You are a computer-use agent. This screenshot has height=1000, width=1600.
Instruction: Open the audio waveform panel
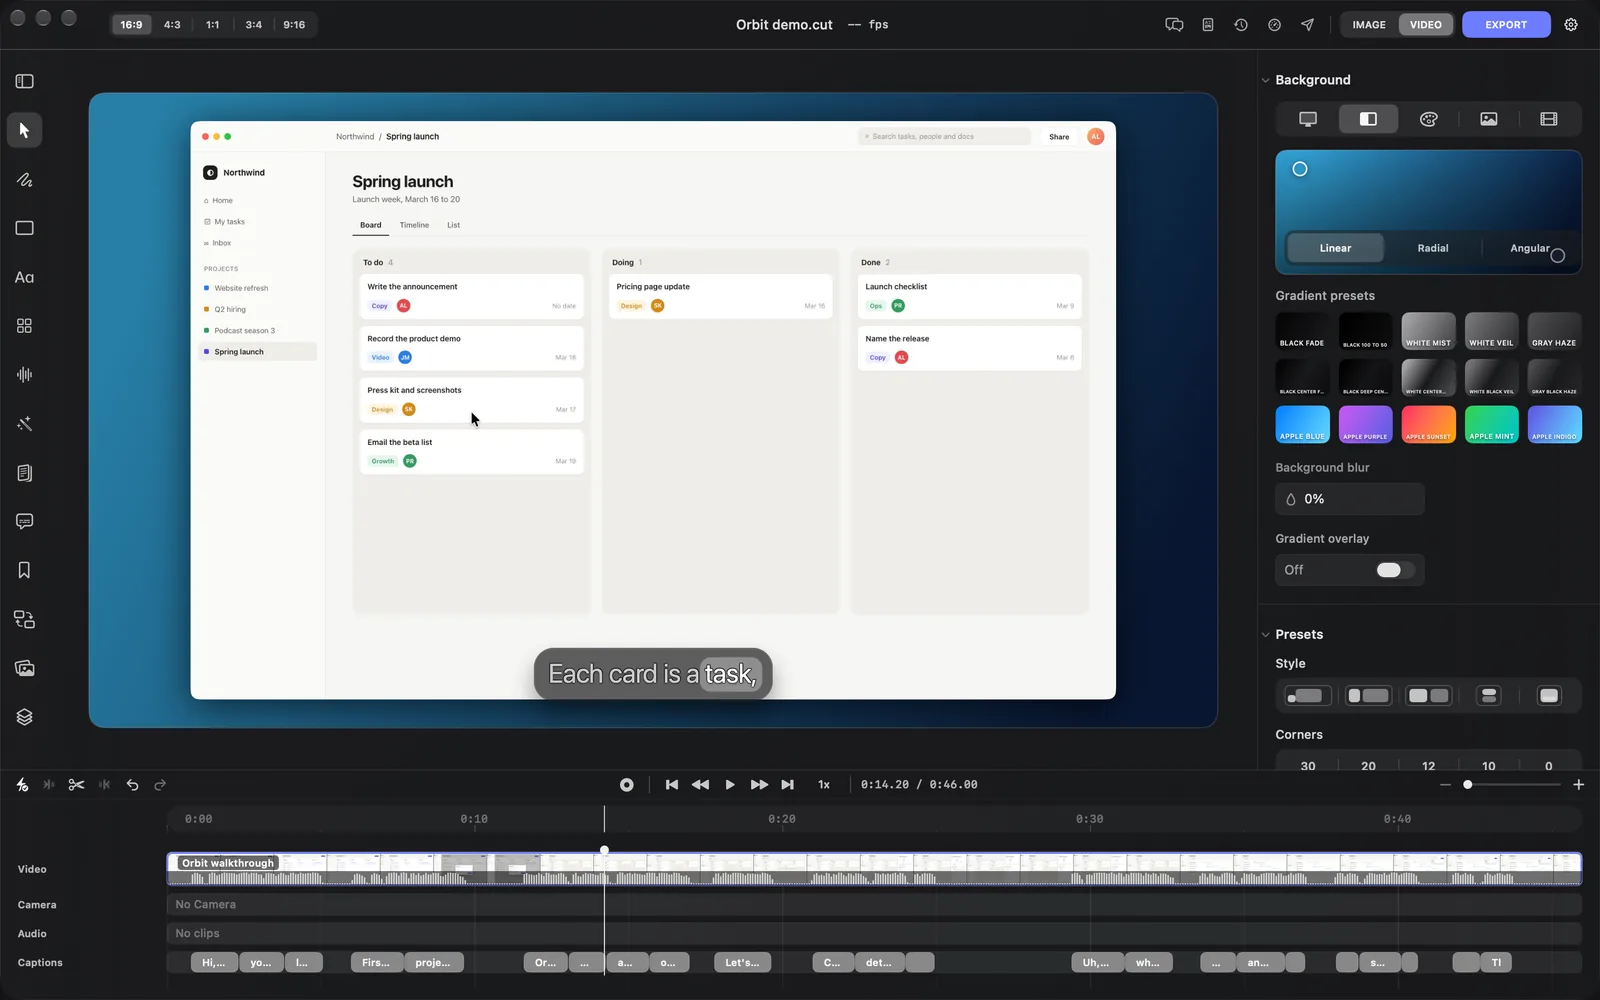point(25,375)
